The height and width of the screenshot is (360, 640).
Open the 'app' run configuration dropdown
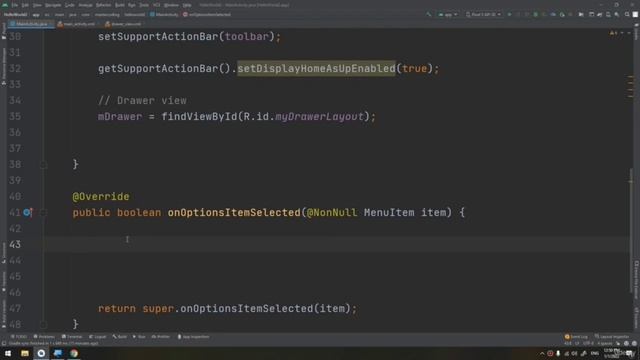tap(447, 14)
